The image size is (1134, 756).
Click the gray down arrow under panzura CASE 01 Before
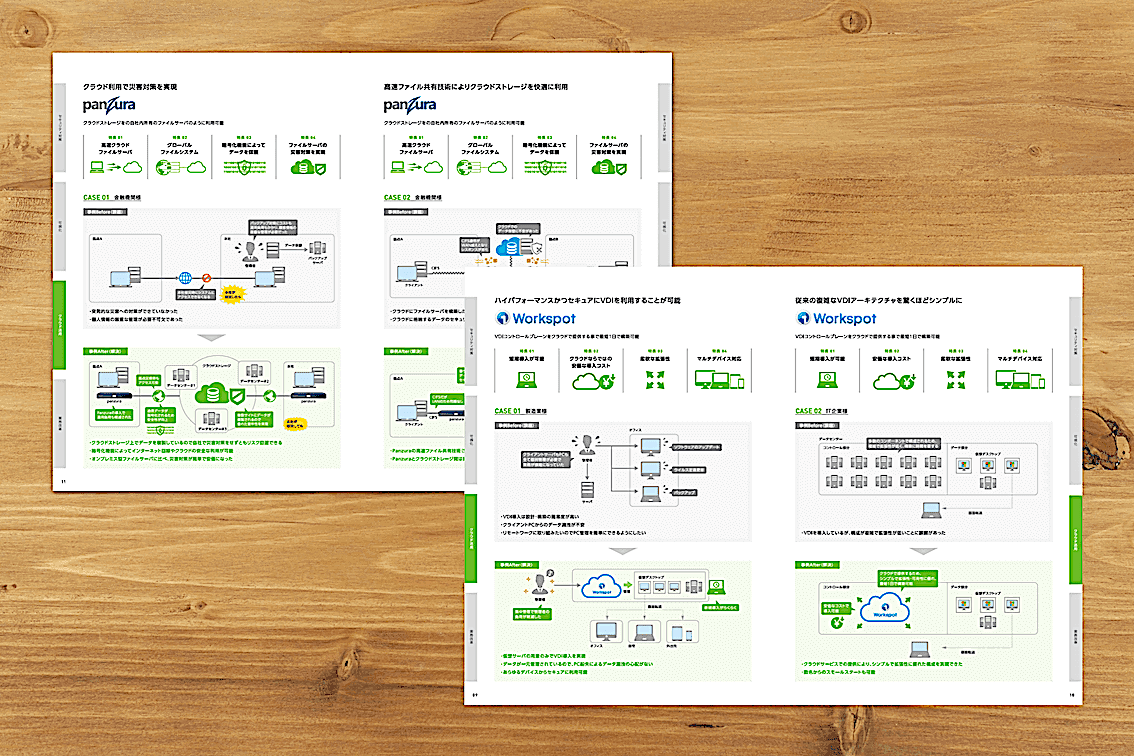(211, 338)
